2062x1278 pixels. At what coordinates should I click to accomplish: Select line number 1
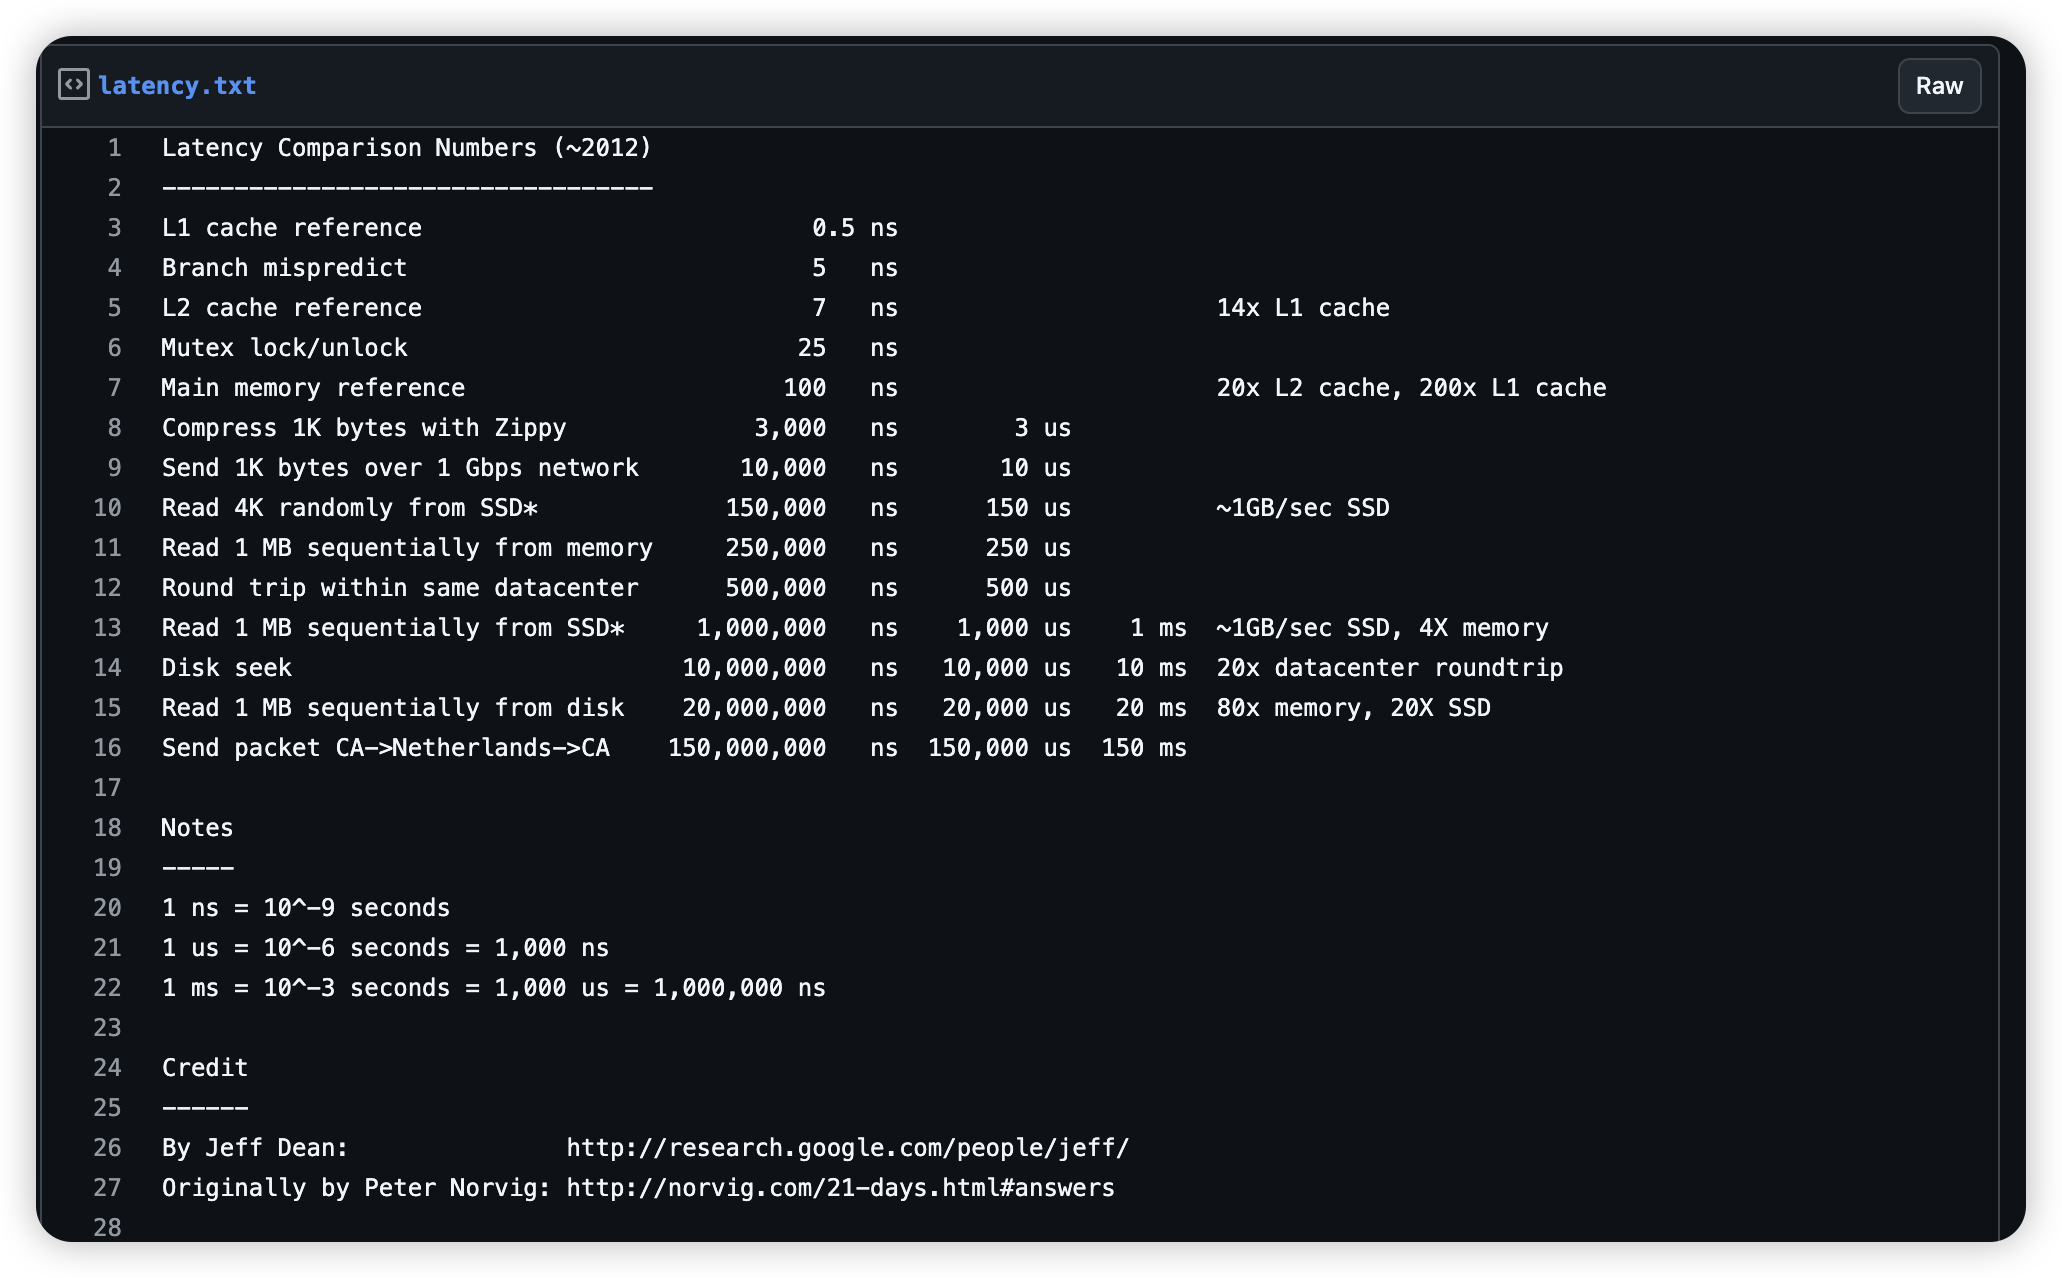coord(114,148)
